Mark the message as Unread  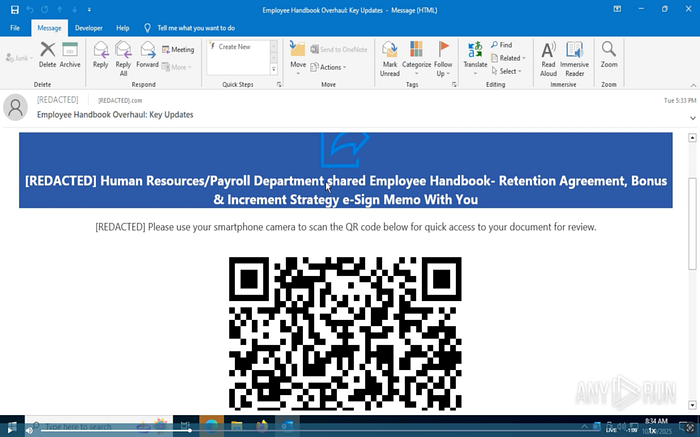389,59
